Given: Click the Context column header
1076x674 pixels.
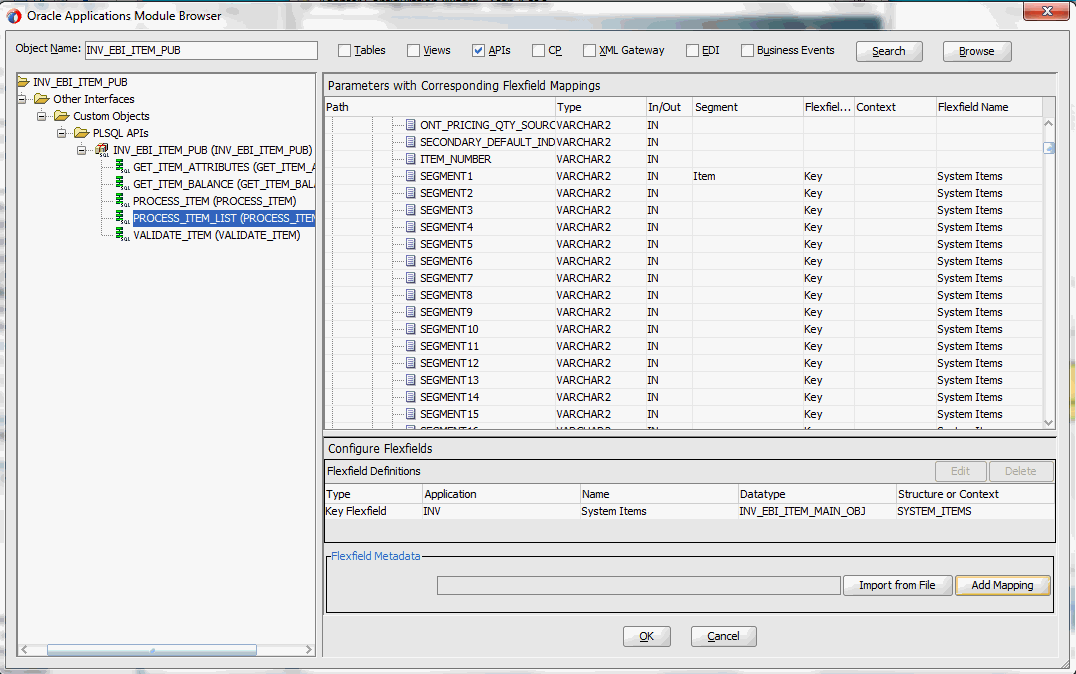Looking at the screenshot, I should pyautogui.click(x=895, y=107).
